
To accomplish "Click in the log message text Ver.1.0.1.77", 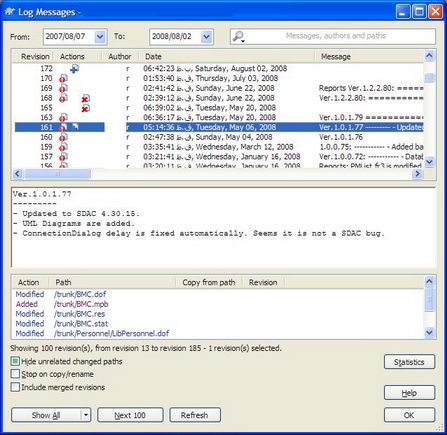I will [42, 194].
